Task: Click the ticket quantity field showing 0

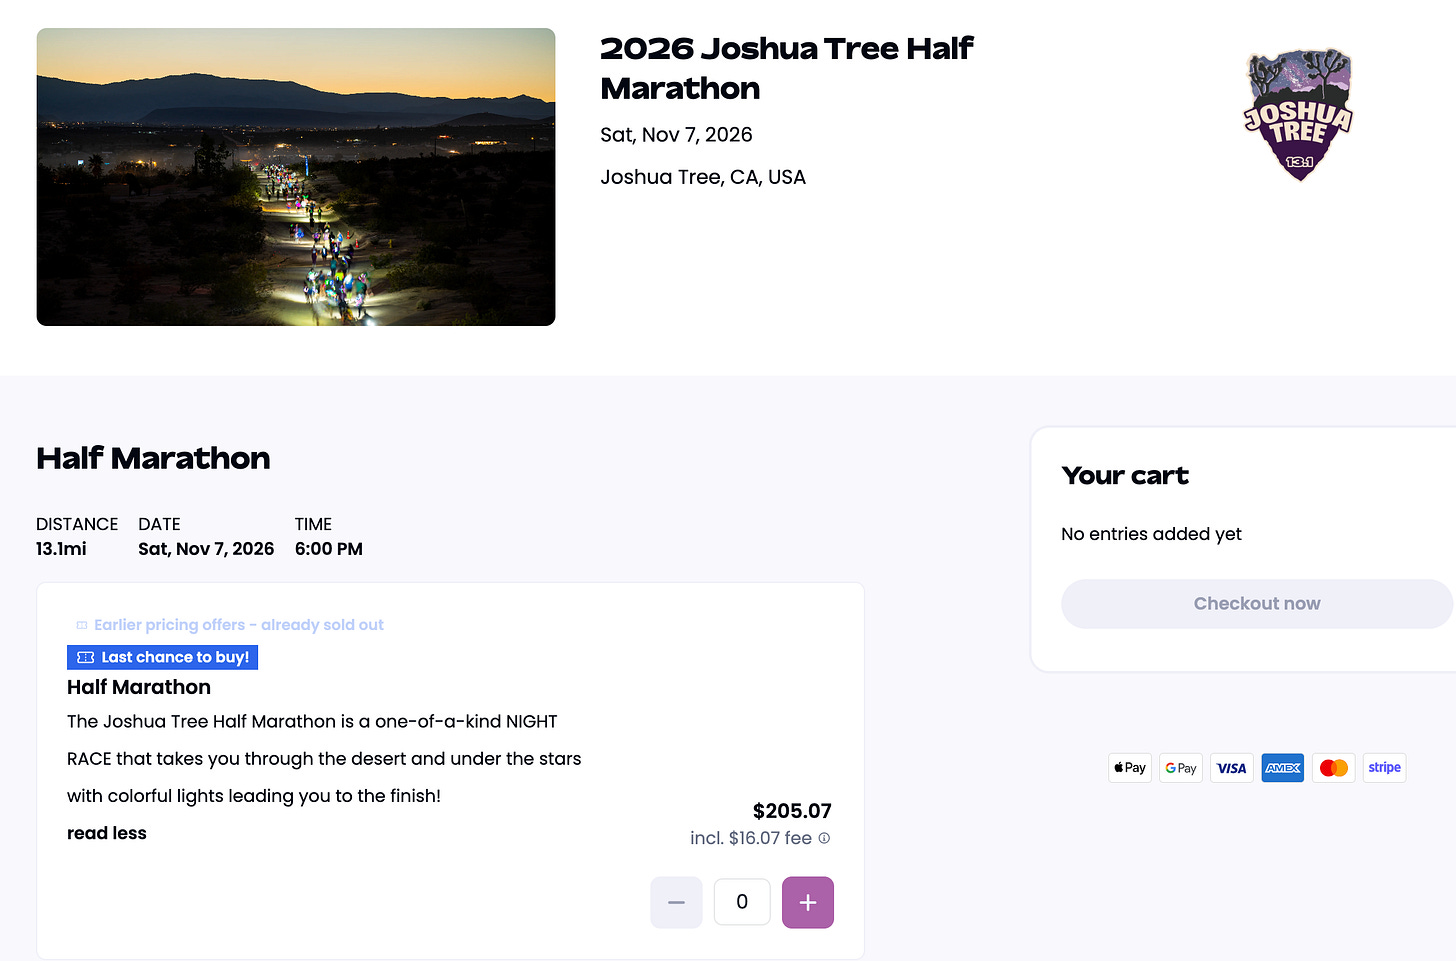Action: click(742, 902)
